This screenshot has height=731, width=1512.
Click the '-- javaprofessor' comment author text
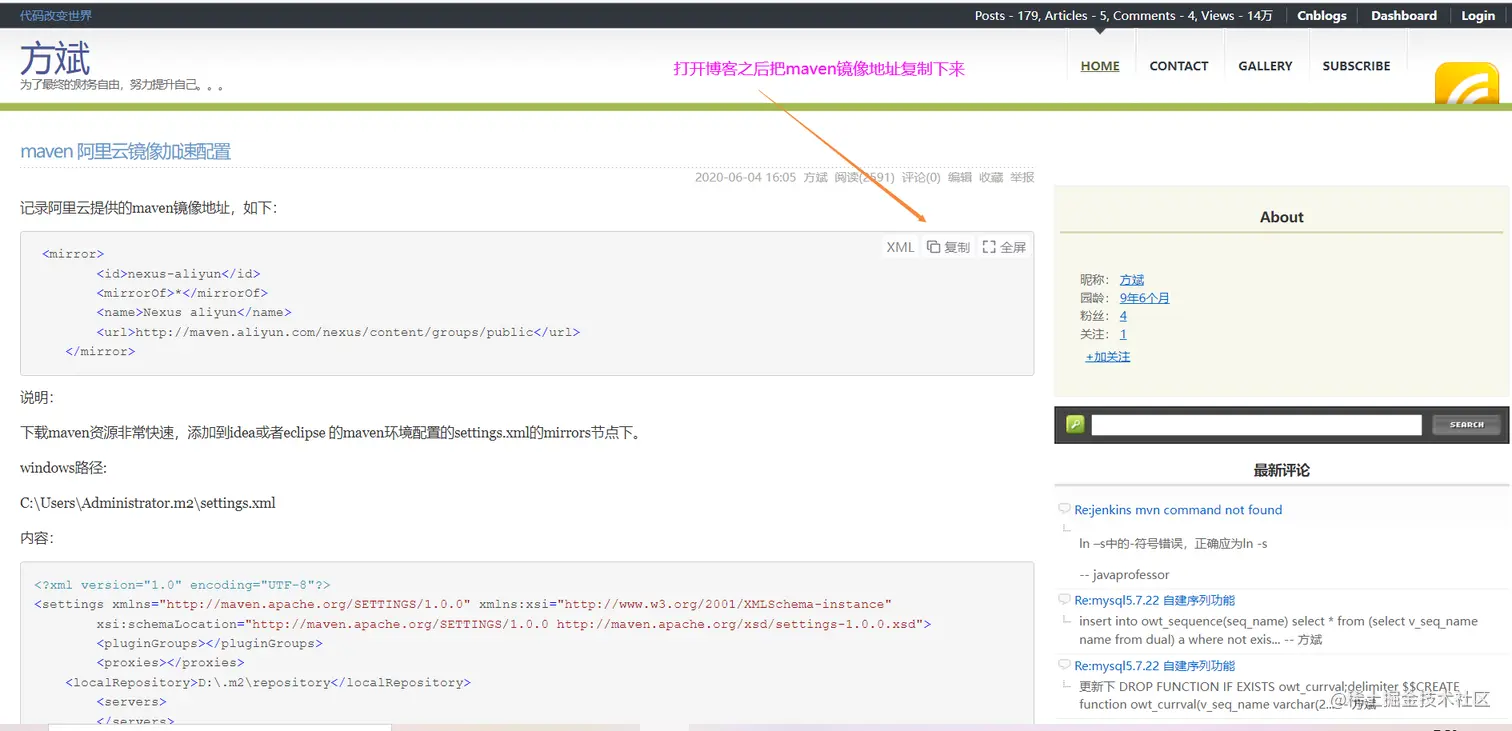(x=1124, y=575)
